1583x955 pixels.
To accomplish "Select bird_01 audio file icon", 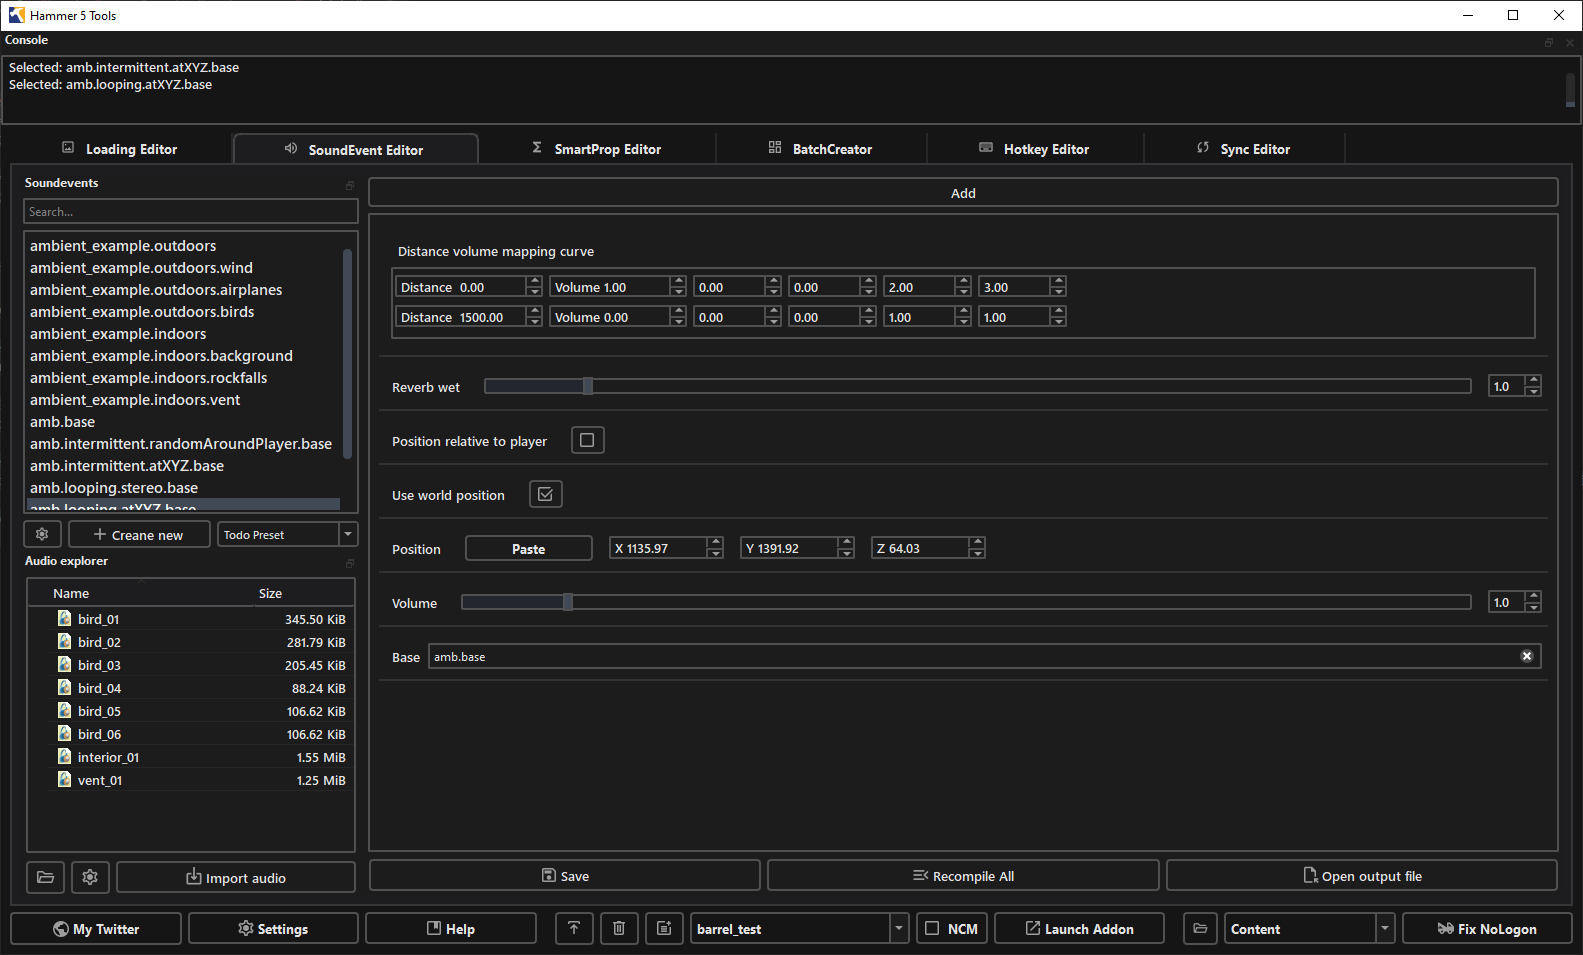I will coord(65,618).
